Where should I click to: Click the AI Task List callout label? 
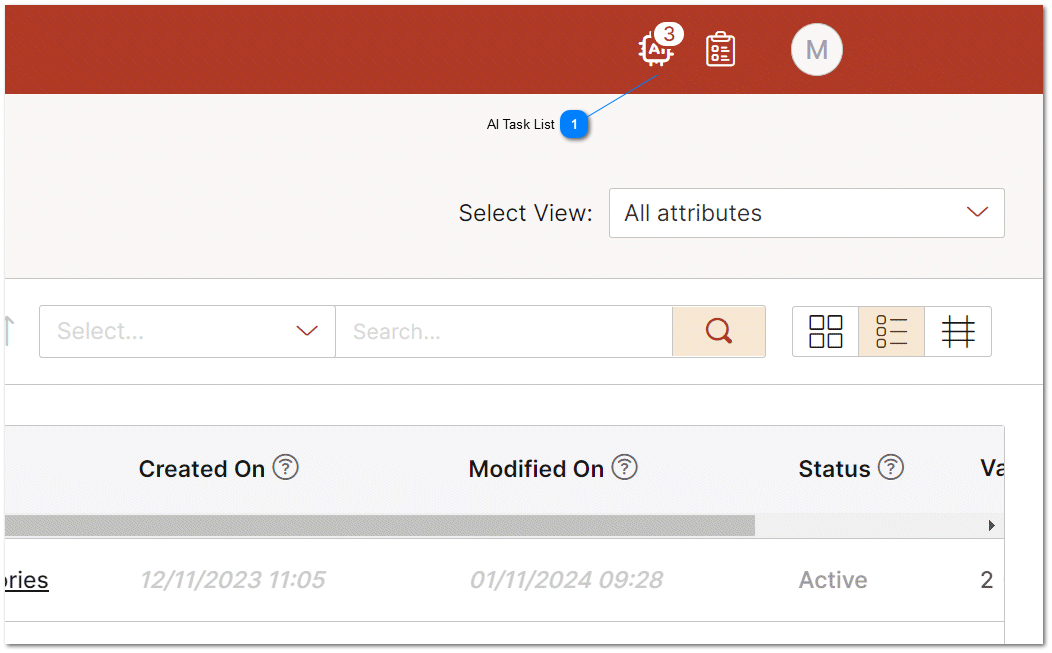pyautogui.click(x=520, y=124)
